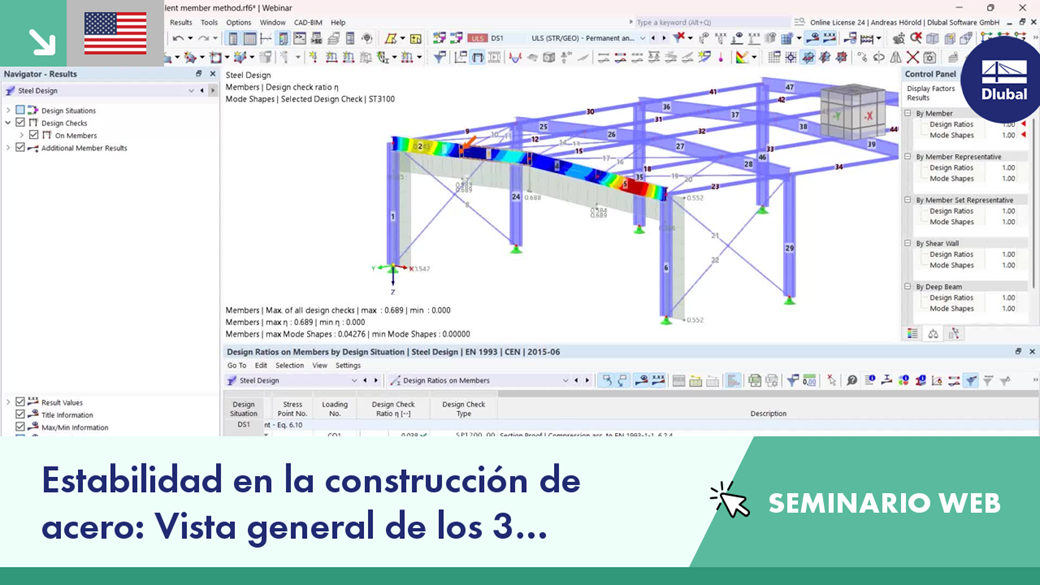Click the filter funnel with red X
The width and height of the screenshot is (1040, 585).
coord(679,38)
